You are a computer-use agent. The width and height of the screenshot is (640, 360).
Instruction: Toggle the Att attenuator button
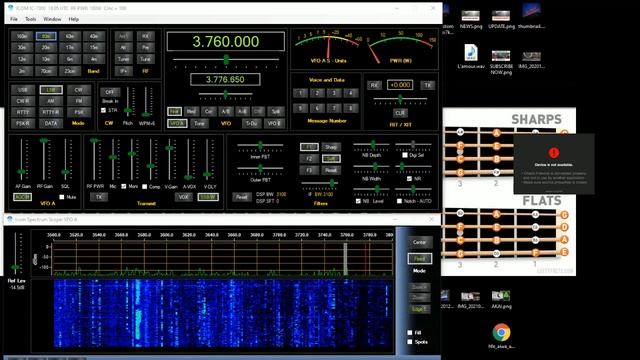(123, 47)
